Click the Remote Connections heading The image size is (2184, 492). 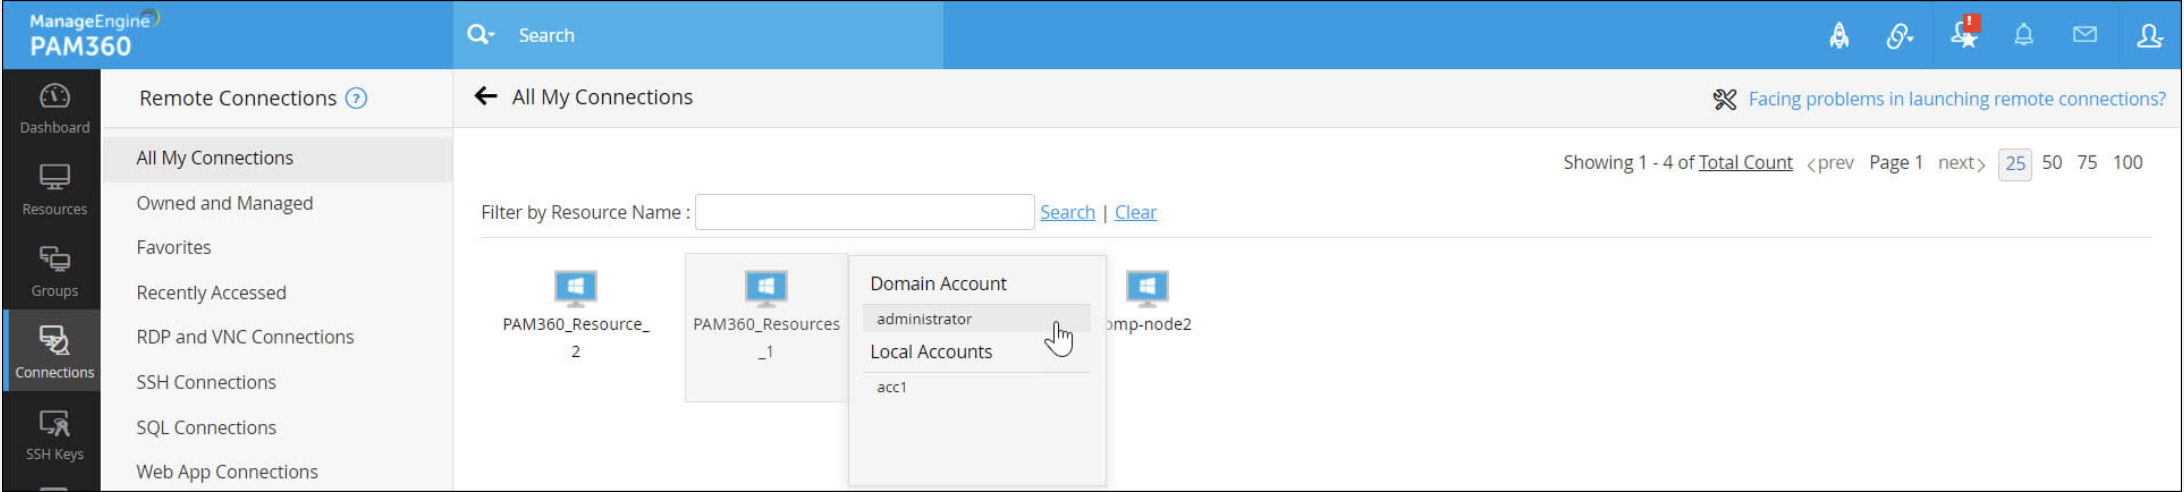[x=238, y=98]
